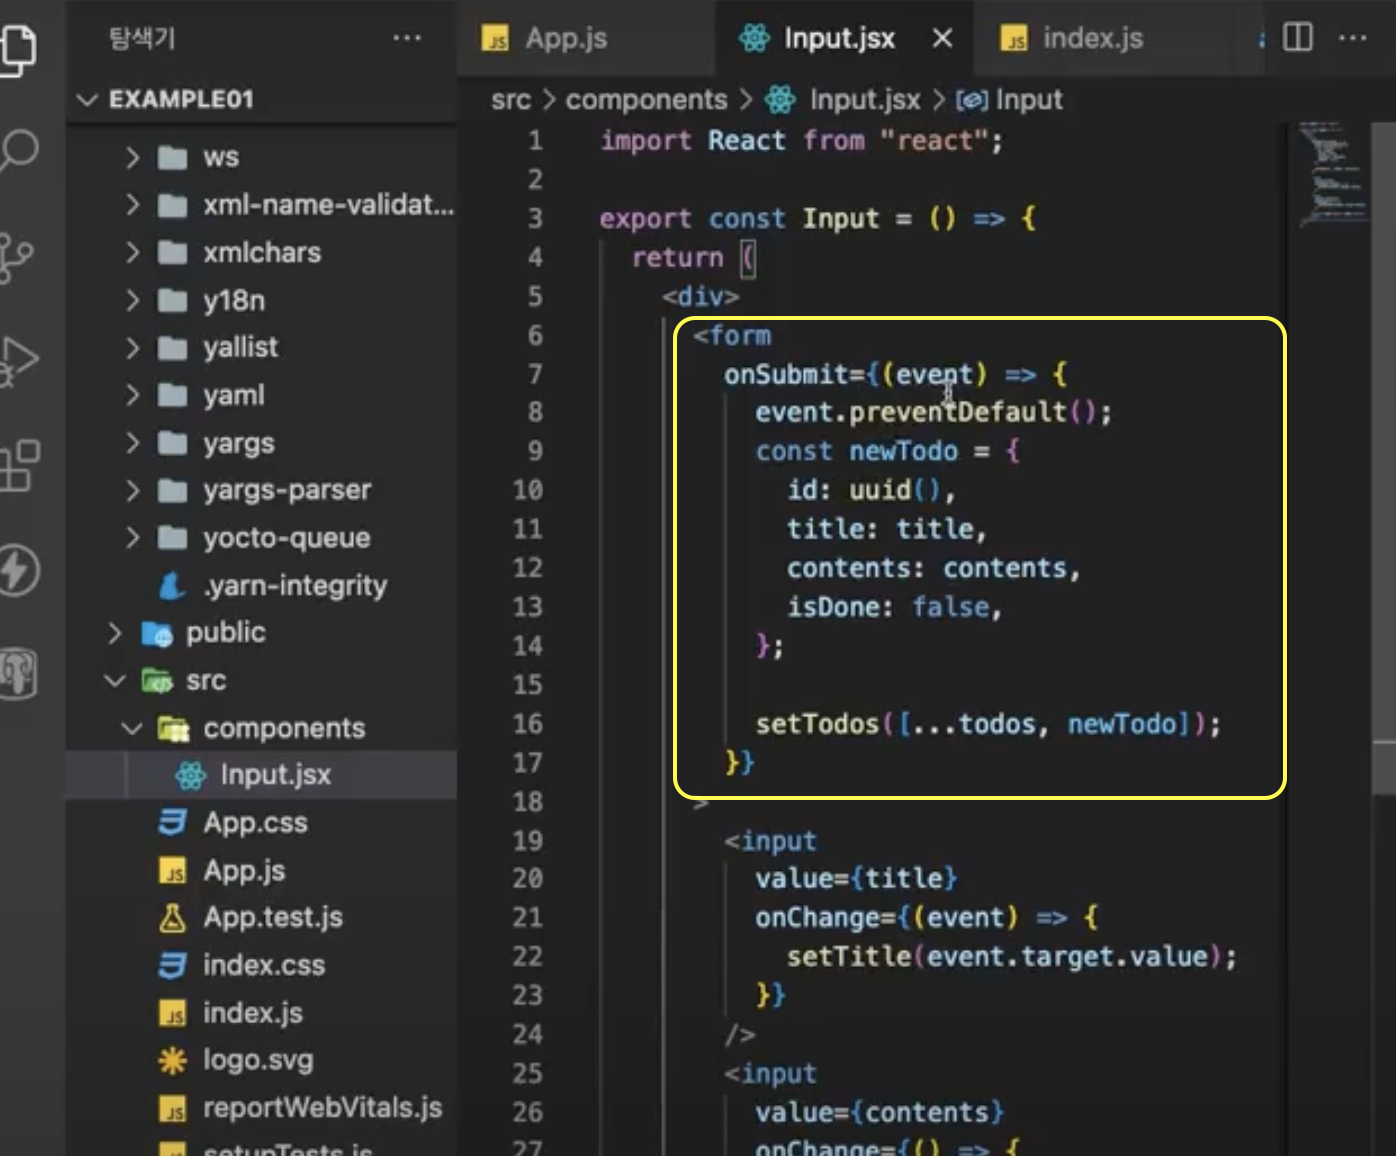
Task: Close the Input.jsx tab
Action: [x=942, y=38]
